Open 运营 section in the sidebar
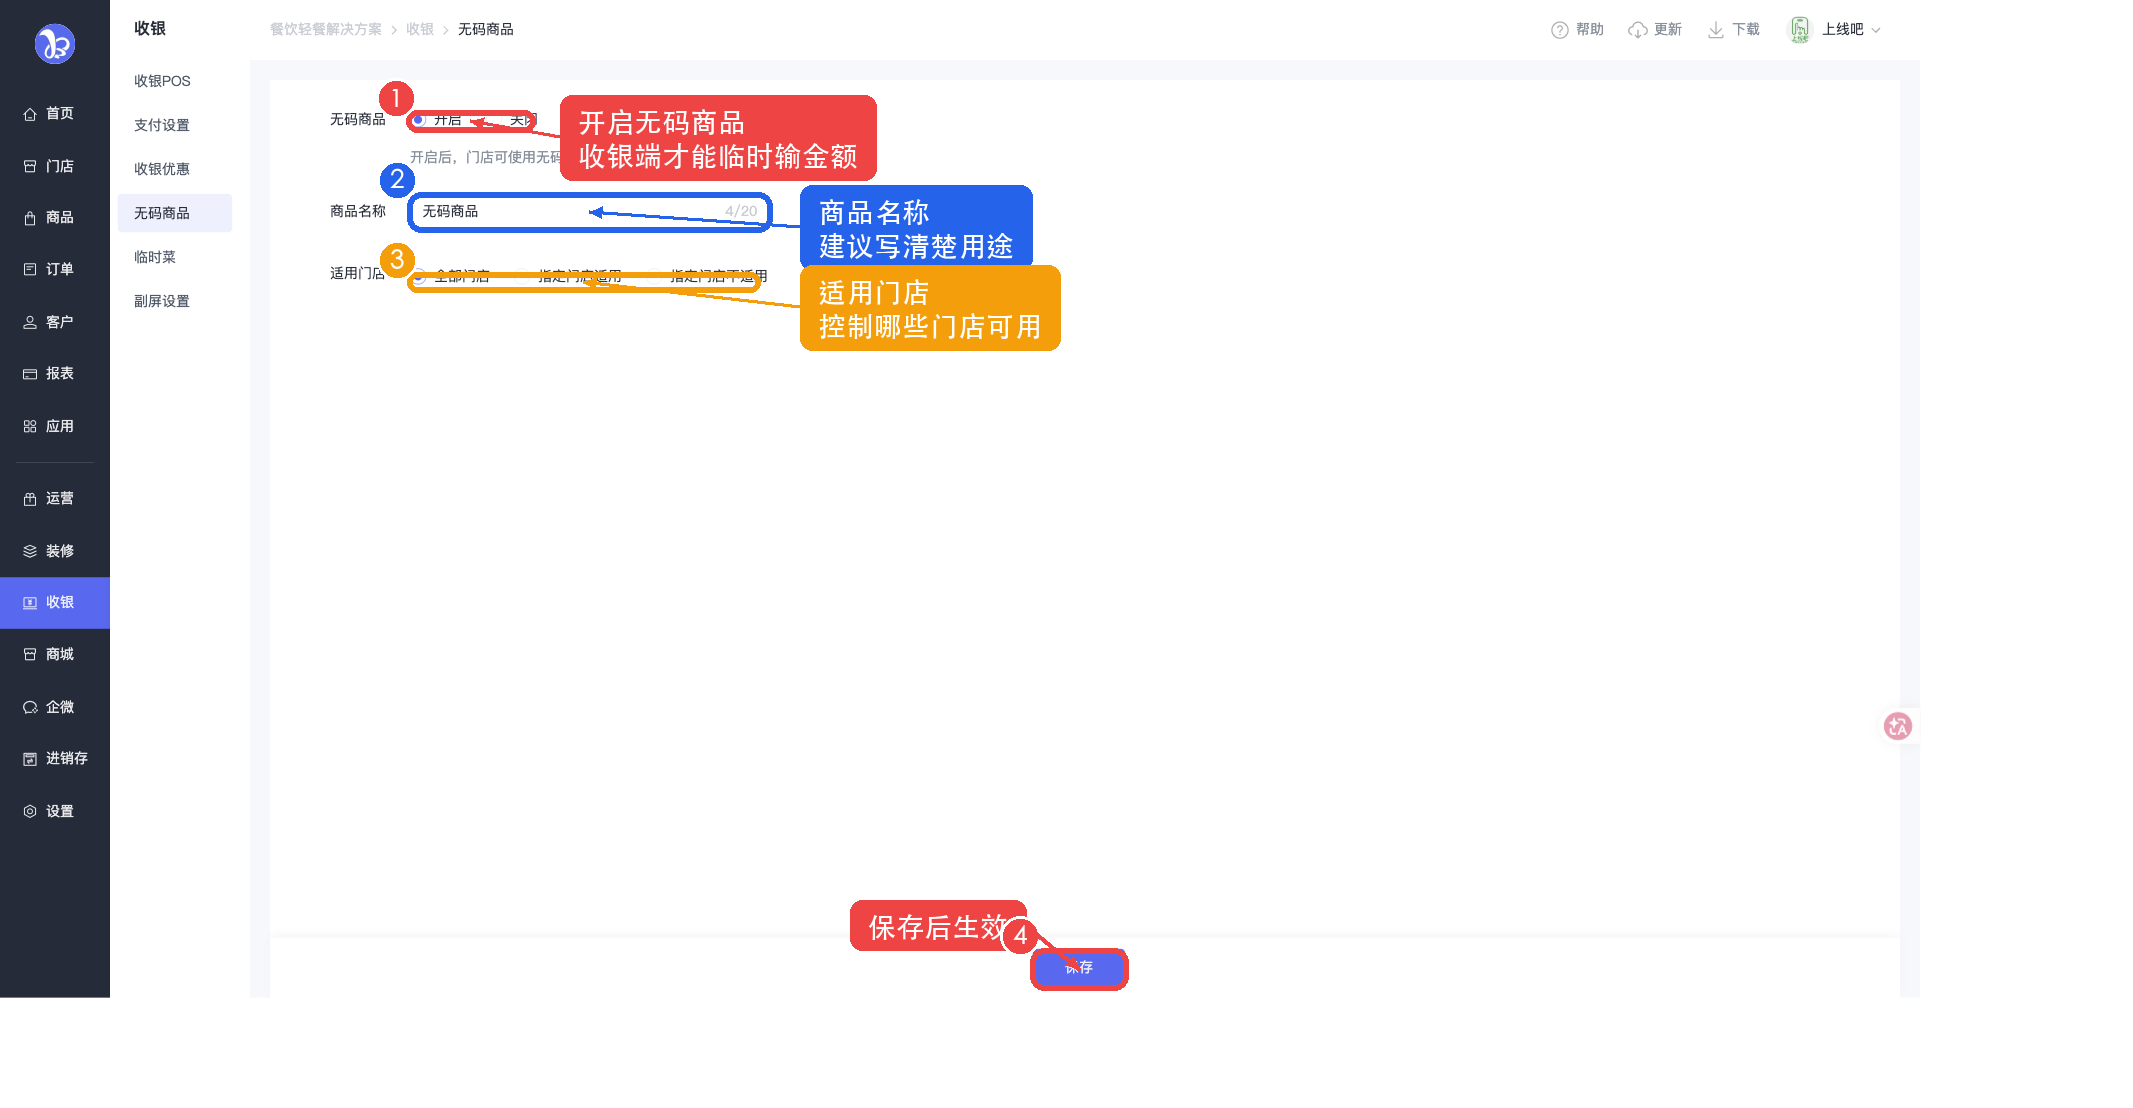The width and height of the screenshot is (2133, 1108). 49,498
